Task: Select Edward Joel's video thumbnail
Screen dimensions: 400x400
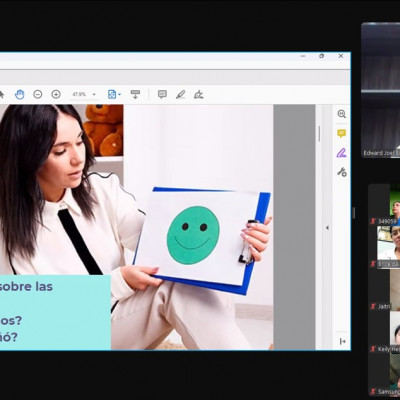Action: pos(381,90)
